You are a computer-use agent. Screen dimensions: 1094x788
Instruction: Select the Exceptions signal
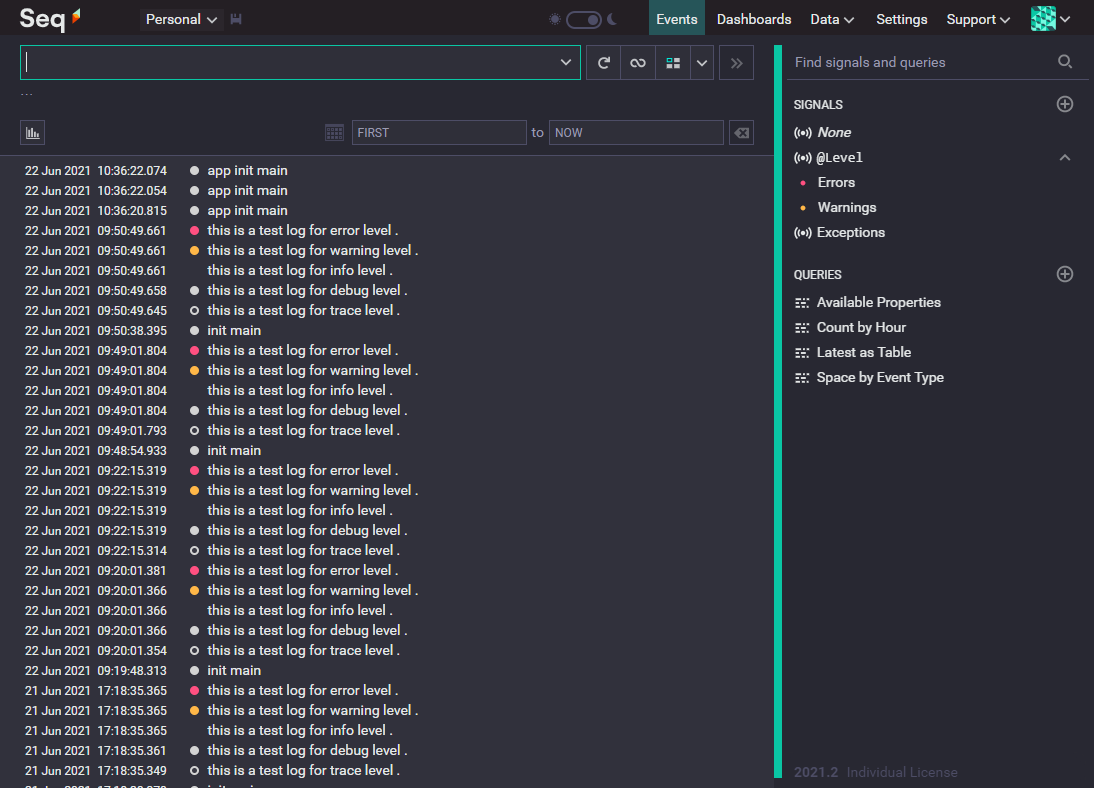pyautogui.click(x=851, y=232)
